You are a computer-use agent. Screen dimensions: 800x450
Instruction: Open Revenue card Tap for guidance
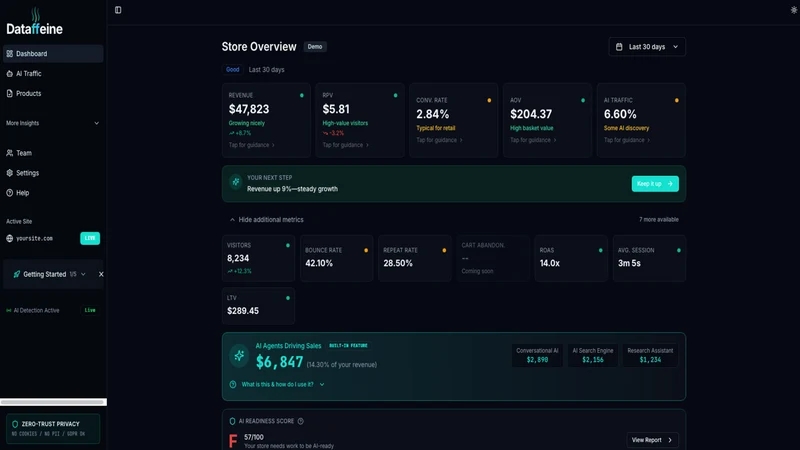coord(252,145)
